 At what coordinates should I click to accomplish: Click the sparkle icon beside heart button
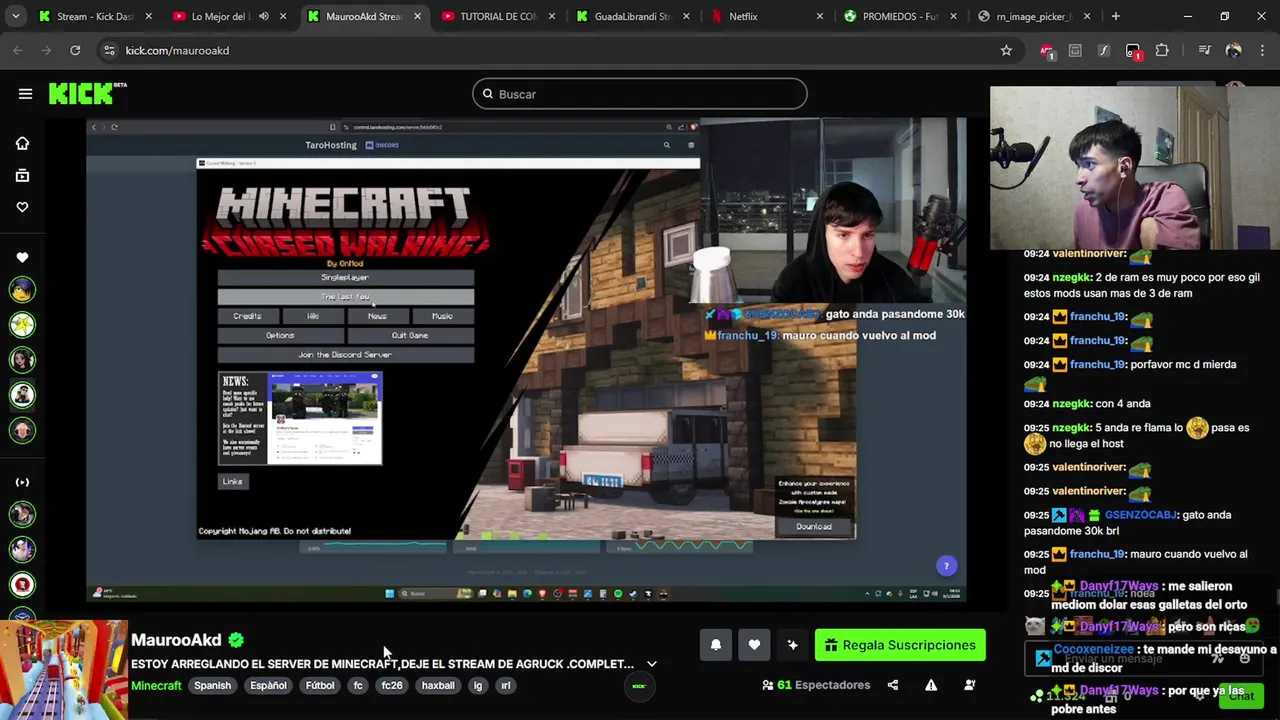(792, 645)
